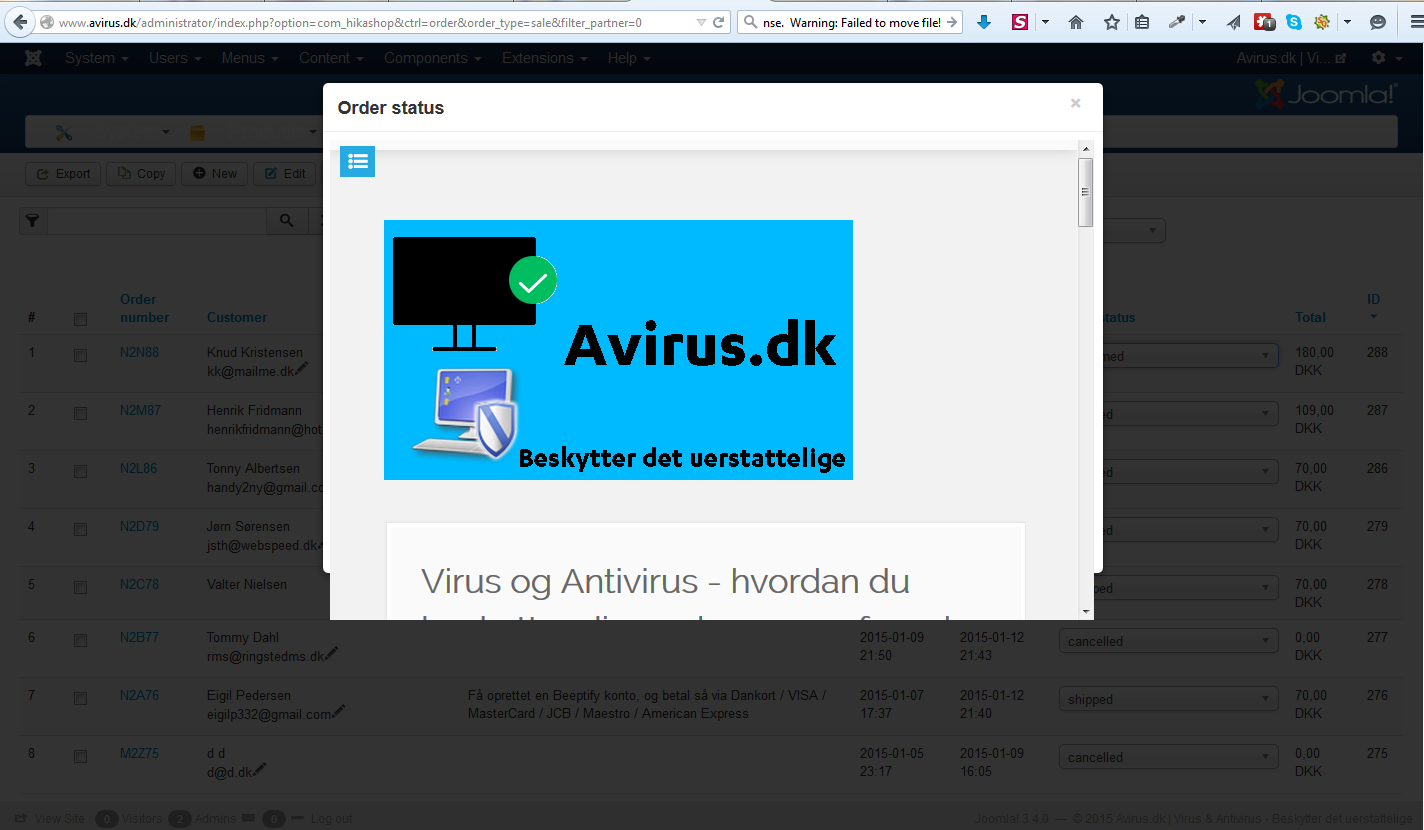This screenshot has height=830, width=1424.
Task: Click the paper plane send icon
Action: point(1235,22)
